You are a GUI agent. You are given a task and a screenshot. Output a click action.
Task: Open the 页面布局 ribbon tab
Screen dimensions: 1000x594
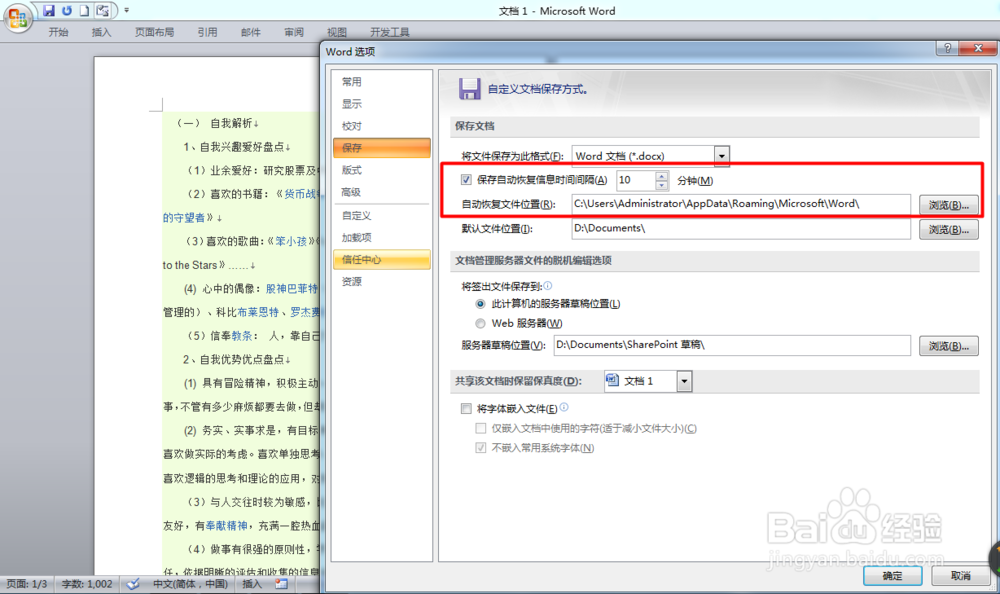tap(154, 32)
